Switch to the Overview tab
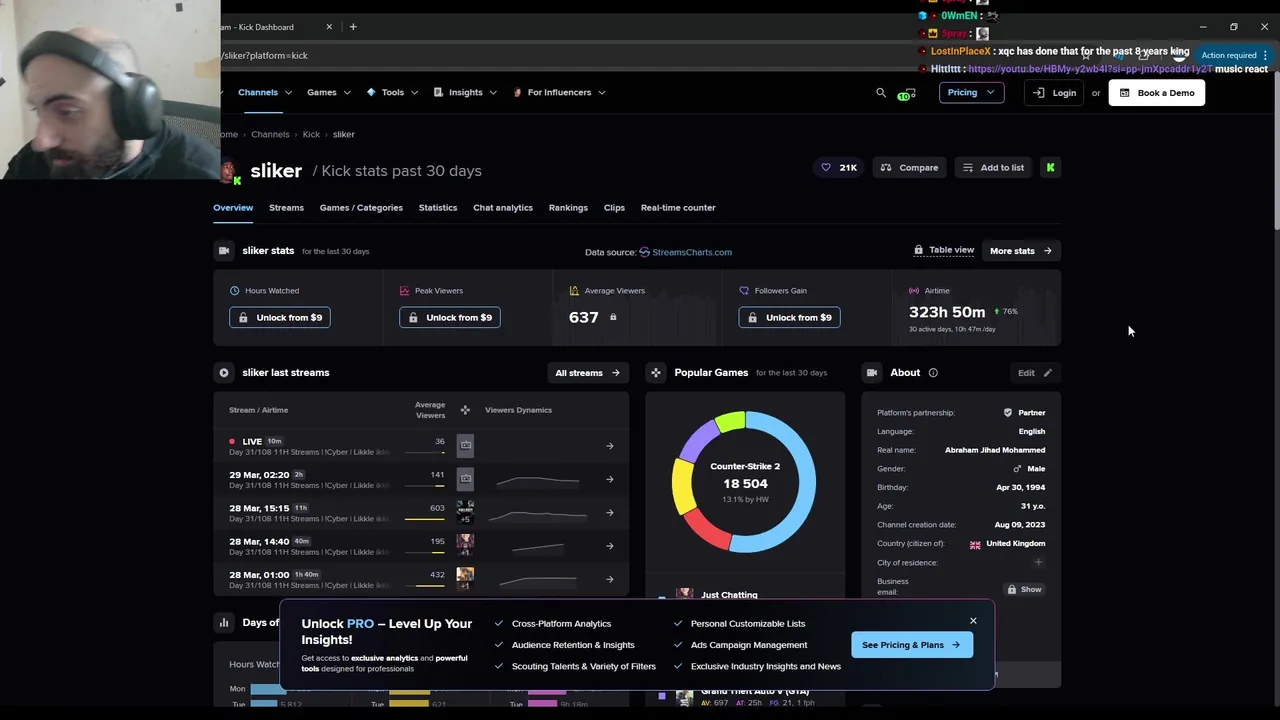Screen dimensions: 1280x720 click(x=233, y=208)
